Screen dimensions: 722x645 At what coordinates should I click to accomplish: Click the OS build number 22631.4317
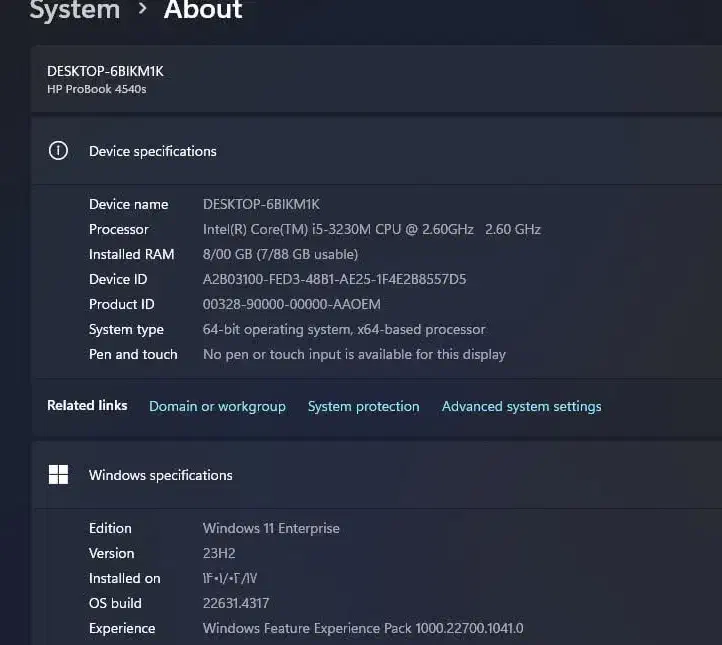[x=235, y=603]
